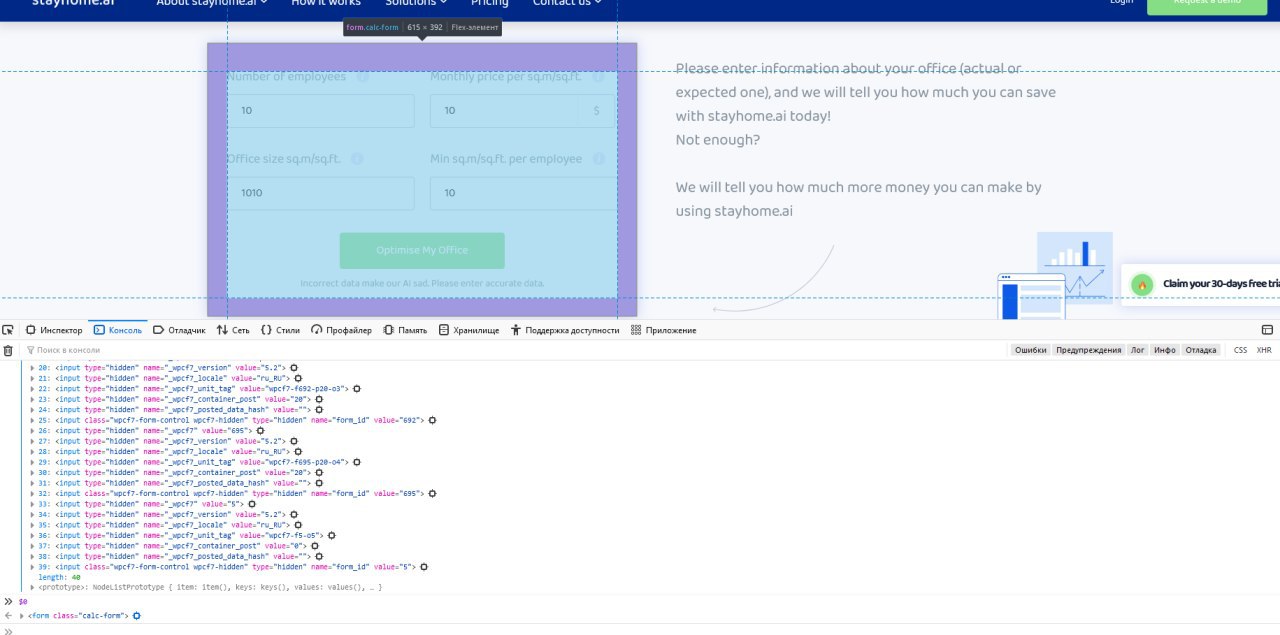Open the Поддержка доступности accessibility tab
The width and height of the screenshot is (1280, 635).
(565, 330)
